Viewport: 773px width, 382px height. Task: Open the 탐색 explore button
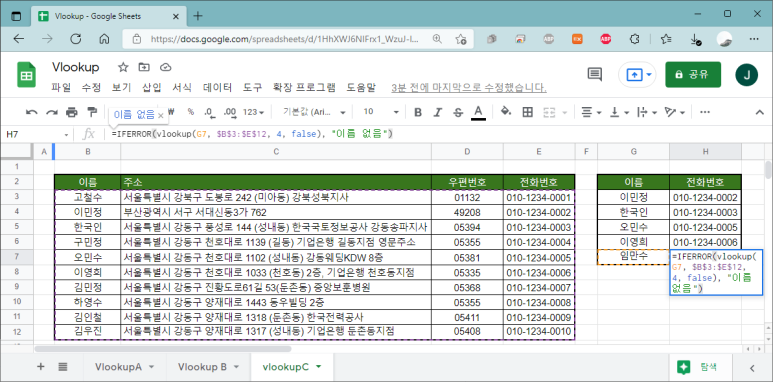(700, 367)
